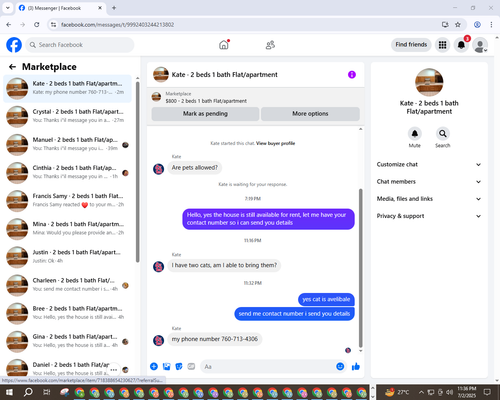Open the Notifications bell icon
The width and height of the screenshot is (500, 400).
[461, 45]
